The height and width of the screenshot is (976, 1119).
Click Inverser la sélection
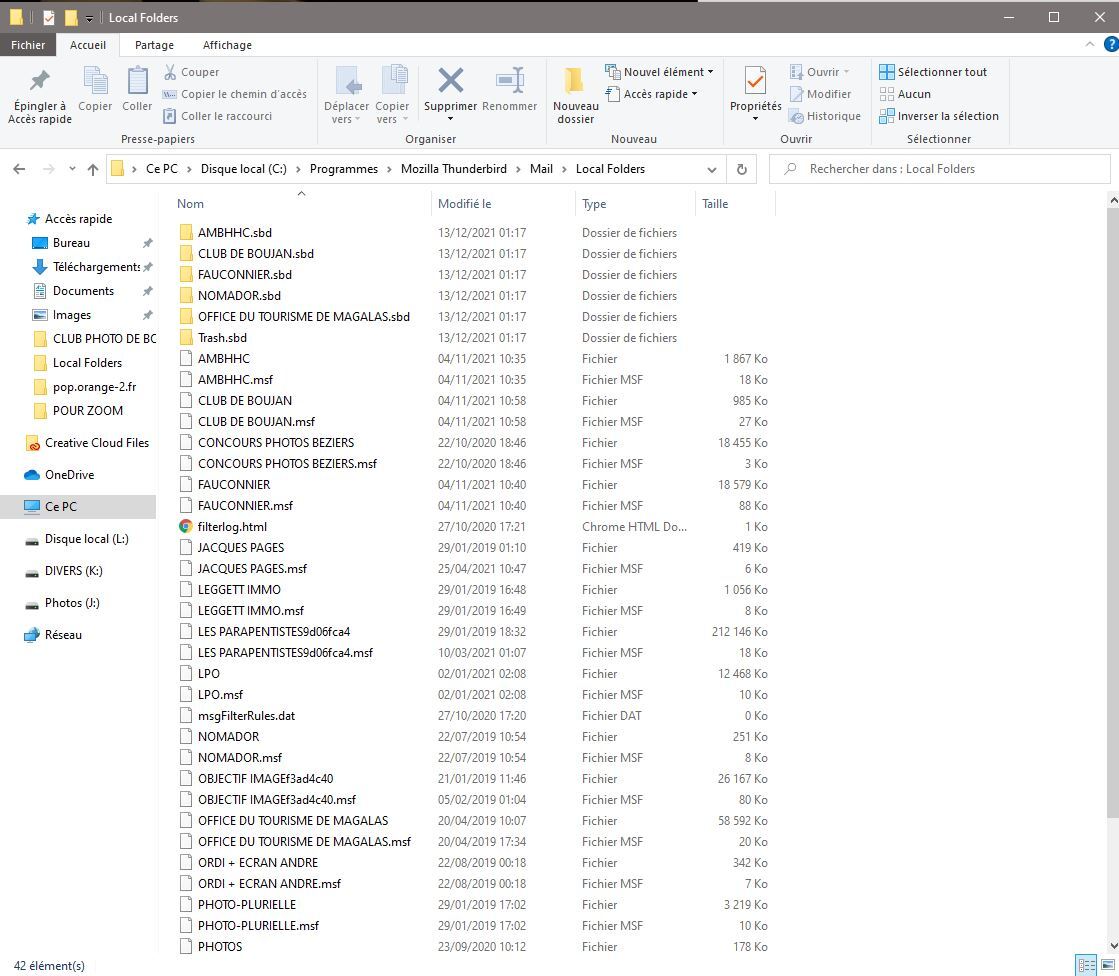click(x=939, y=116)
